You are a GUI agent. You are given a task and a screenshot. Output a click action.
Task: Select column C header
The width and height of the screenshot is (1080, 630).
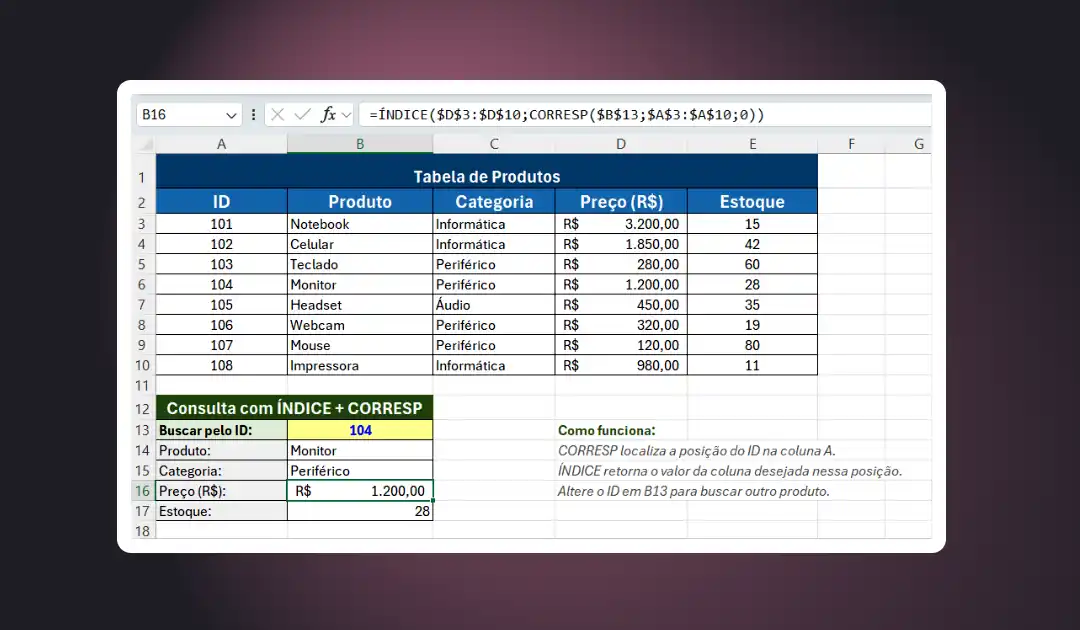point(494,144)
